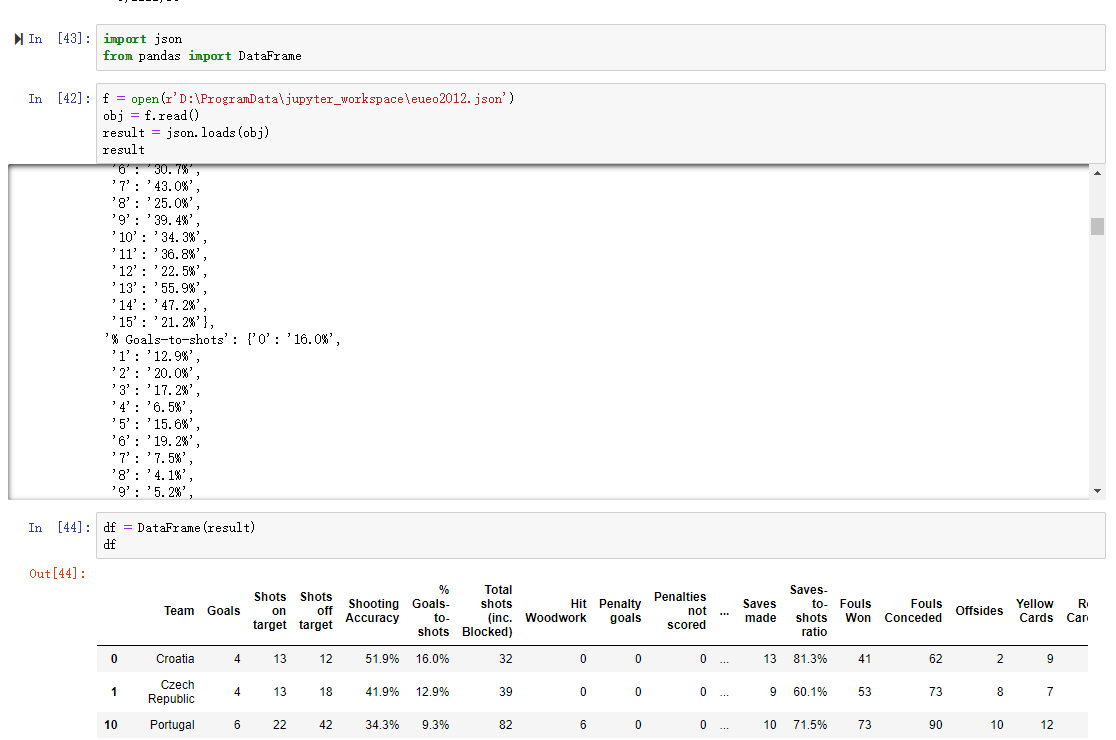
Task: Click the 41.9% shooting accuracy cell
Action: [x=382, y=692]
